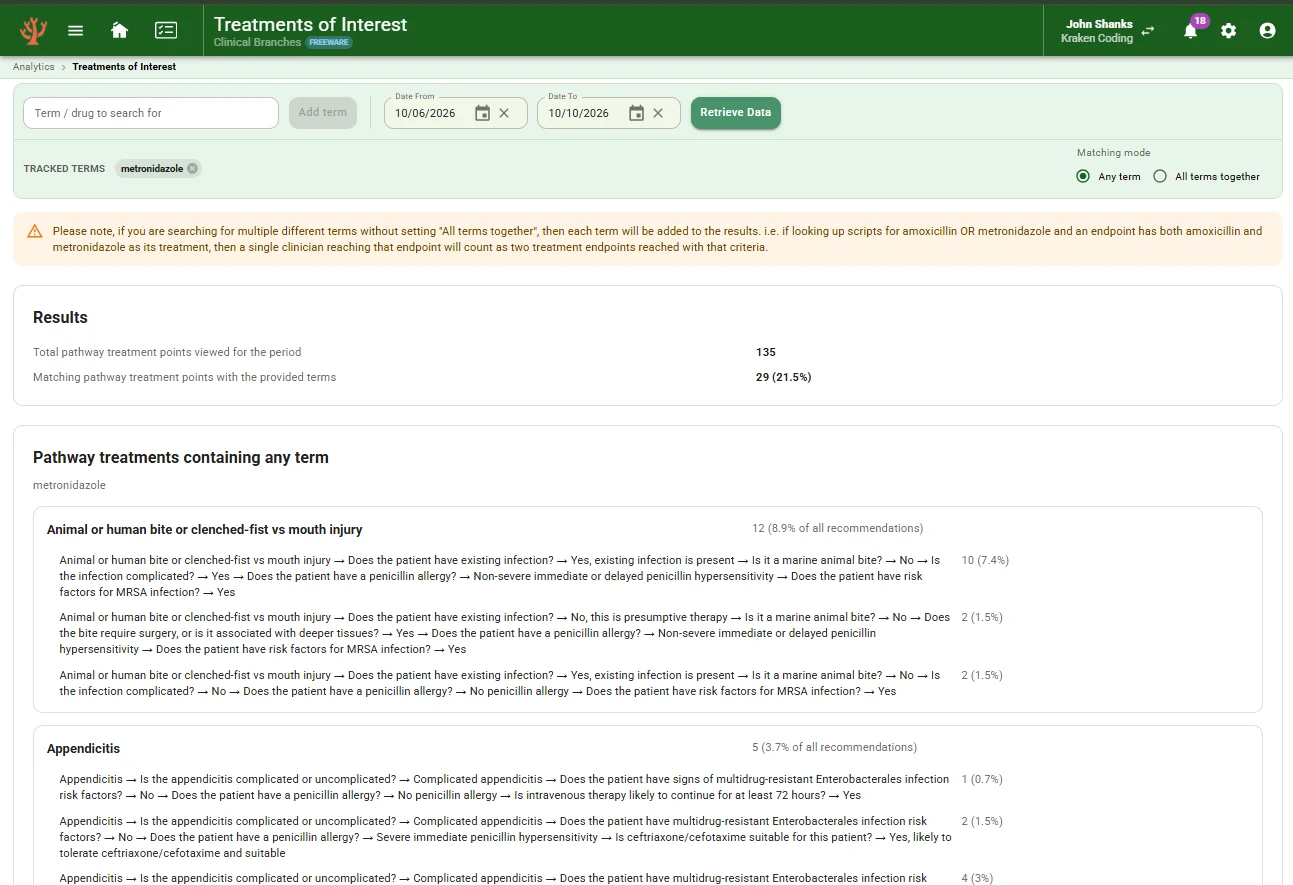Focus the term / drug search field
This screenshot has width=1293, height=885.
click(x=151, y=113)
